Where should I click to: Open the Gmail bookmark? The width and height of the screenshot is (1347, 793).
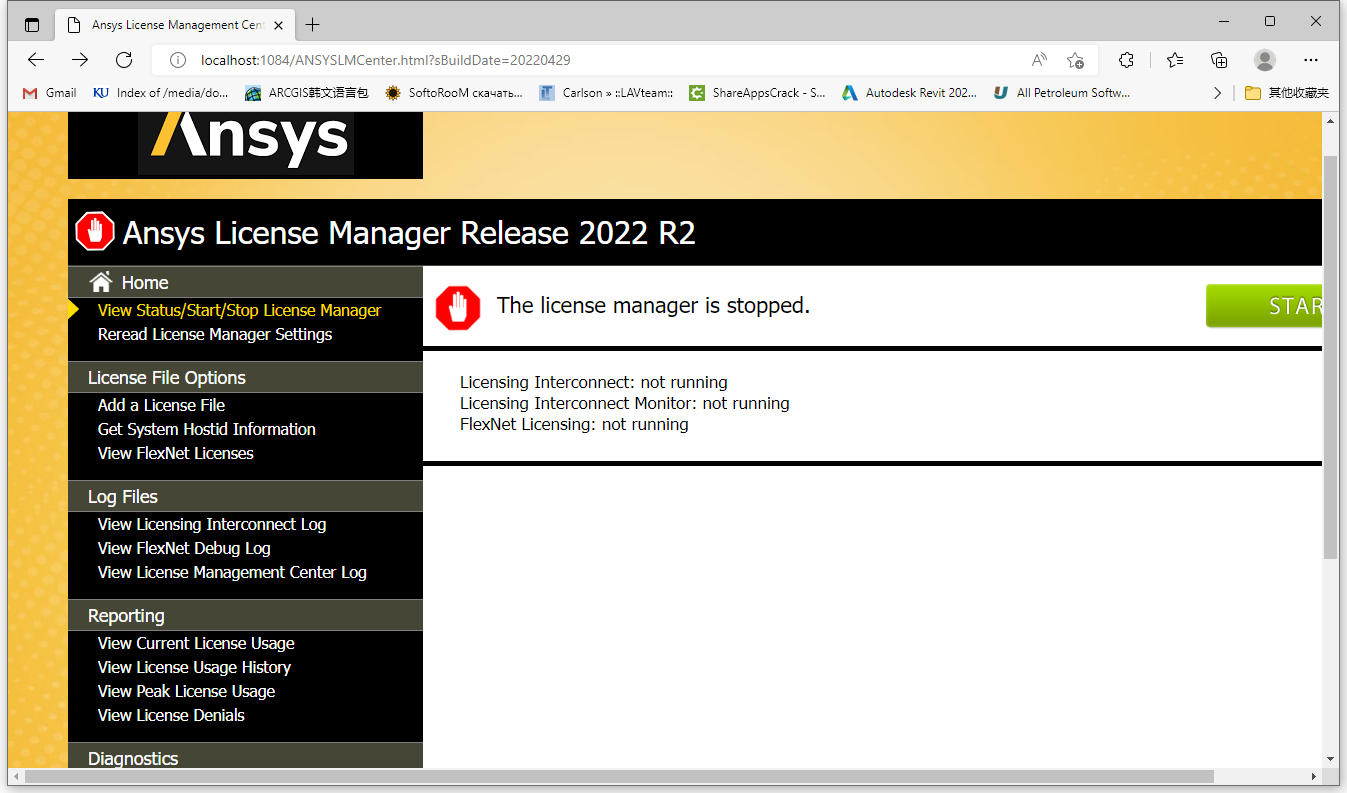pyautogui.click(x=49, y=93)
